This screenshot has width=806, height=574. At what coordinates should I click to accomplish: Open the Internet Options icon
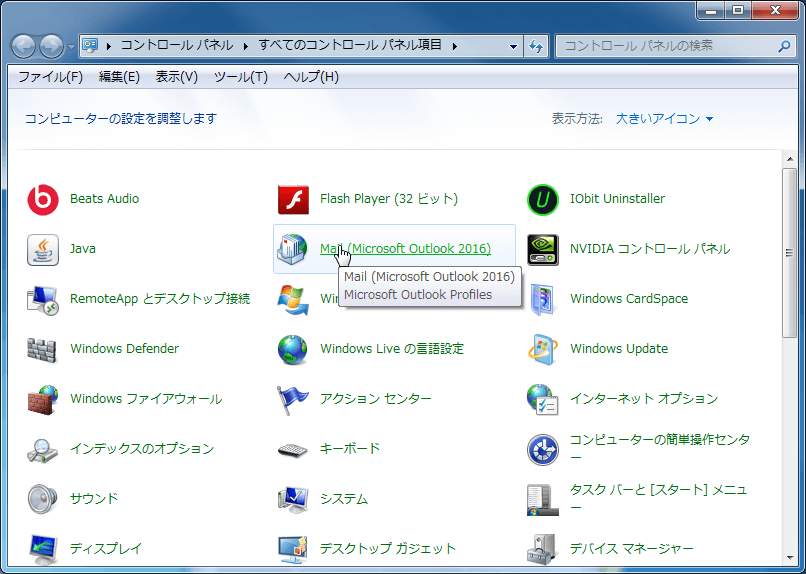543,399
